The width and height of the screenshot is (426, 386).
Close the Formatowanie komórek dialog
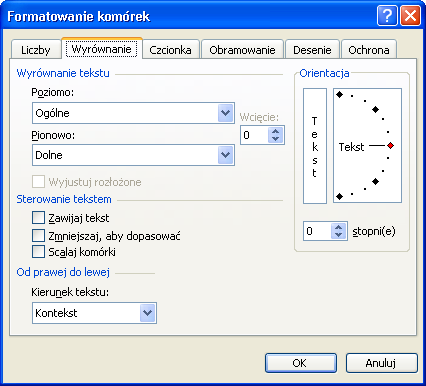[410, 15]
